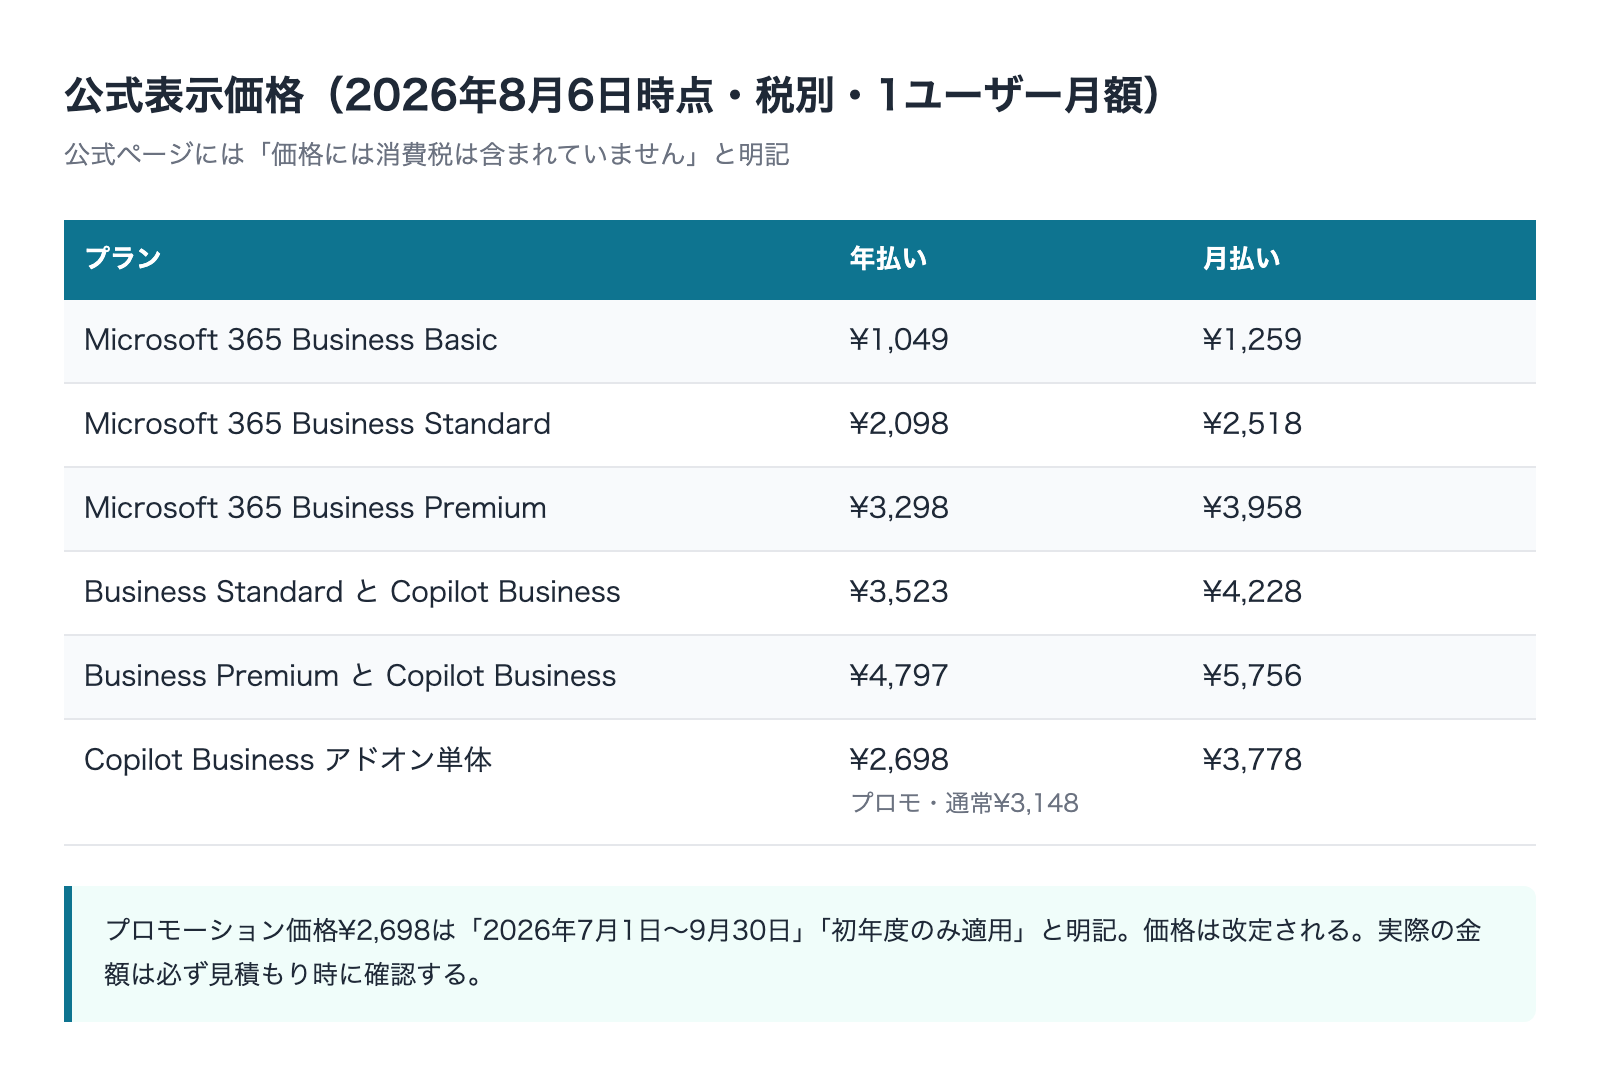The image size is (1600, 1086).
Task: Click the 年払い column header
Action: [888, 259]
